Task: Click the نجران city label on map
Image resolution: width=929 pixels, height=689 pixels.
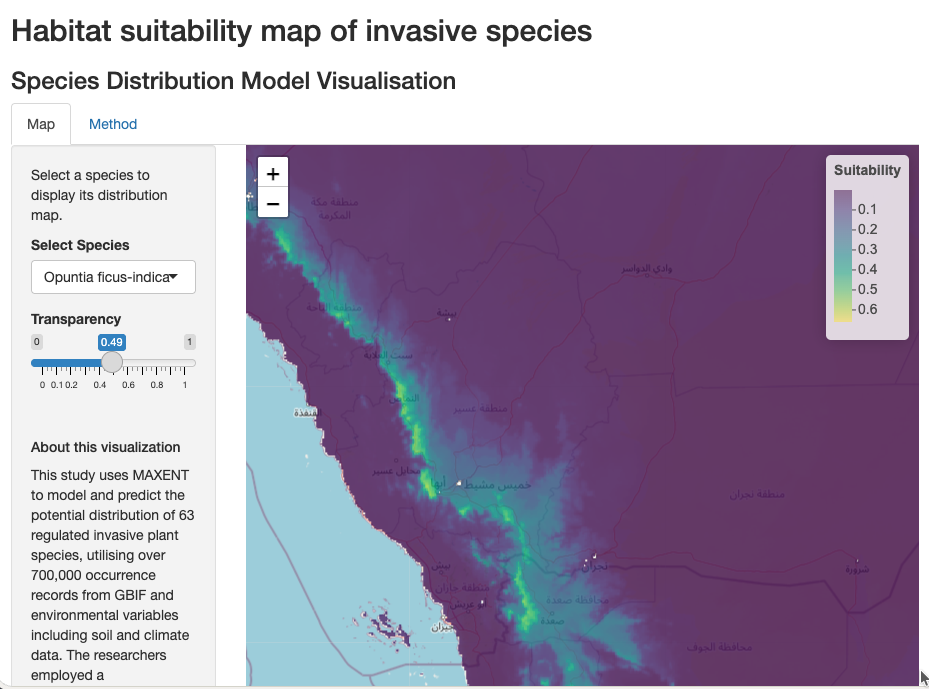Action: point(593,565)
